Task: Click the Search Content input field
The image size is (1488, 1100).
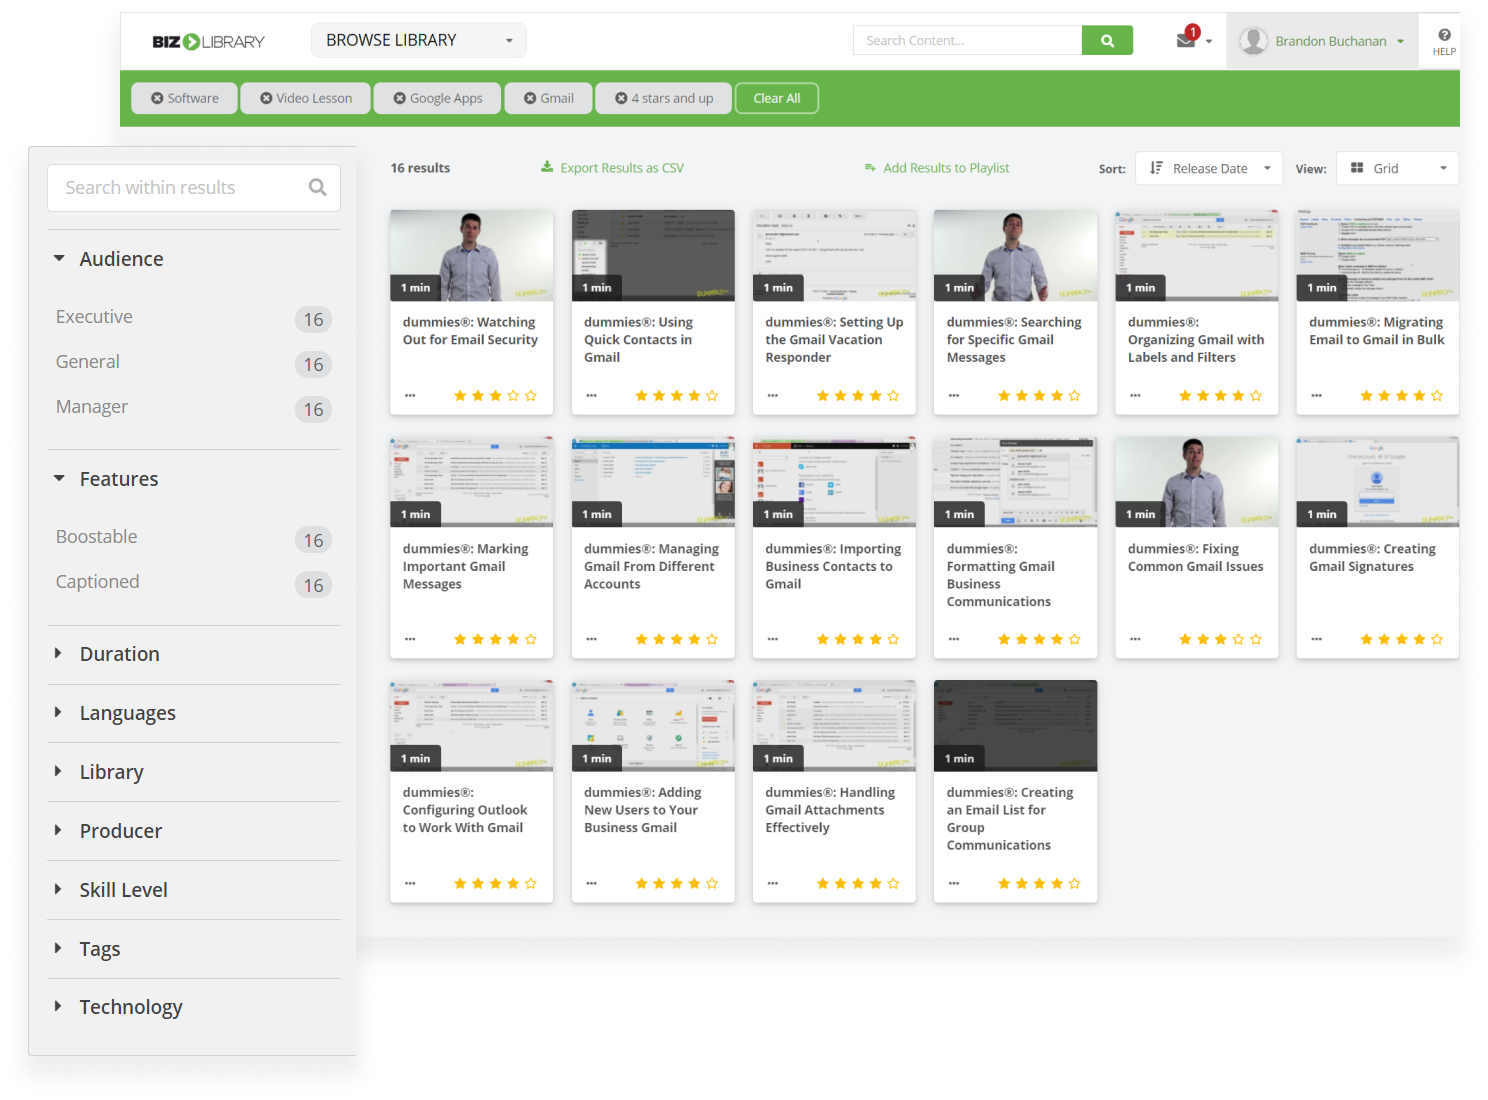Action: point(967,41)
